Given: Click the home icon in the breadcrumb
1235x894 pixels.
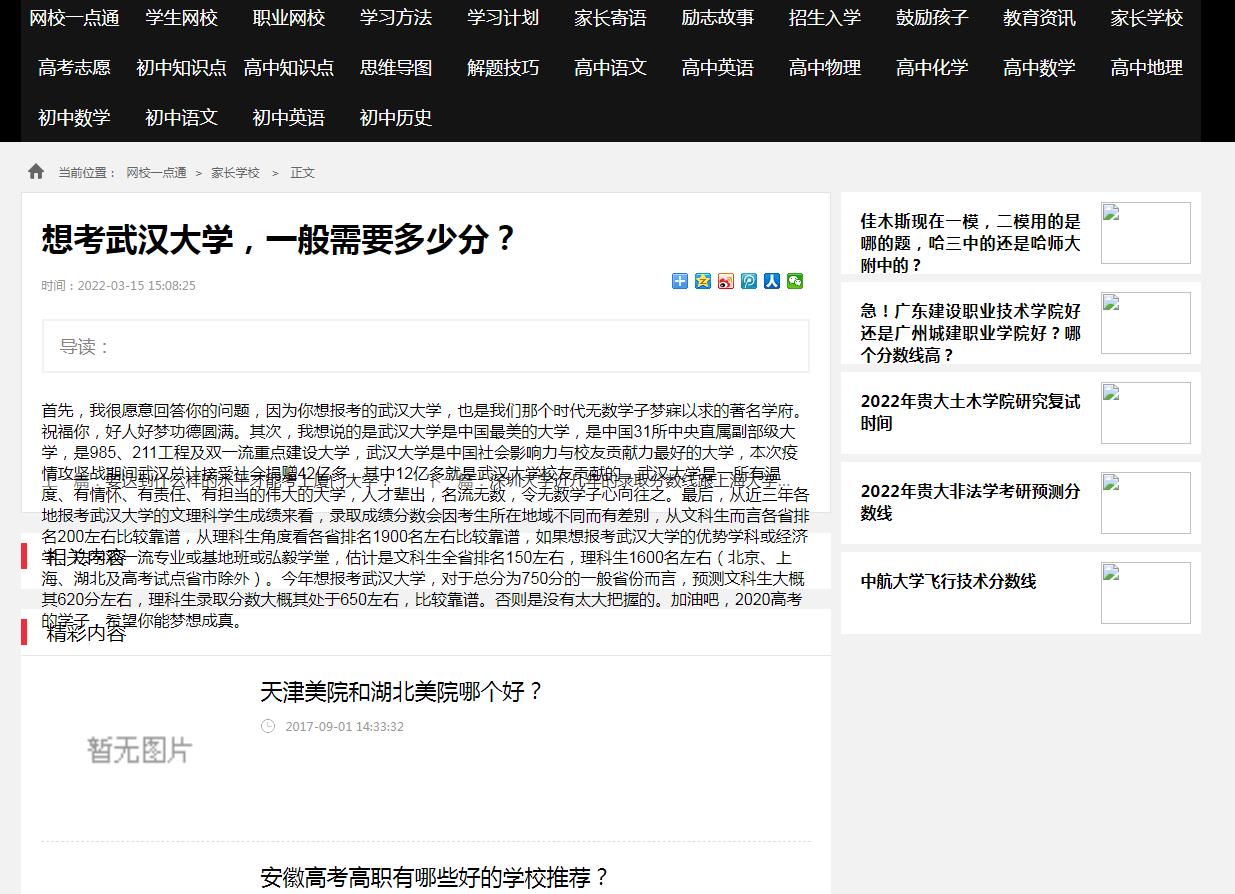Looking at the screenshot, I should (x=36, y=171).
